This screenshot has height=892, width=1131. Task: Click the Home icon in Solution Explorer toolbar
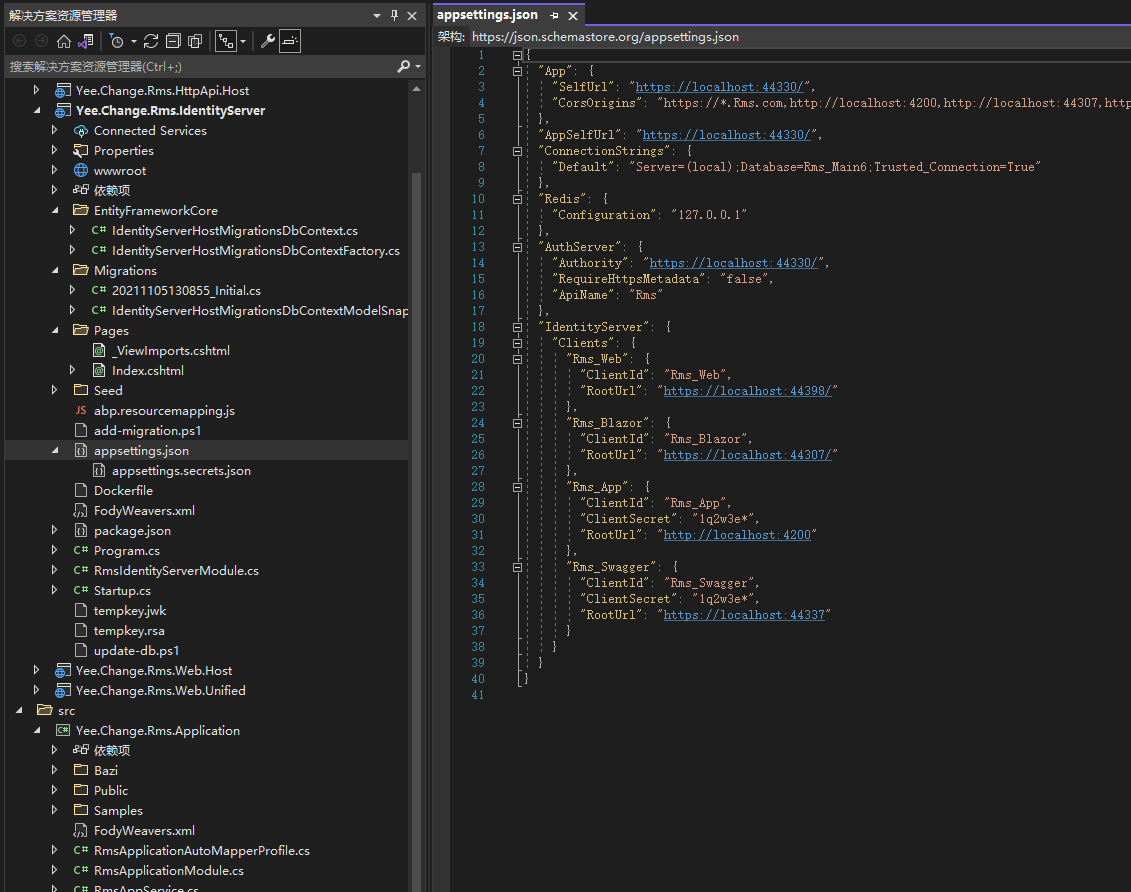tap(64, 41)
